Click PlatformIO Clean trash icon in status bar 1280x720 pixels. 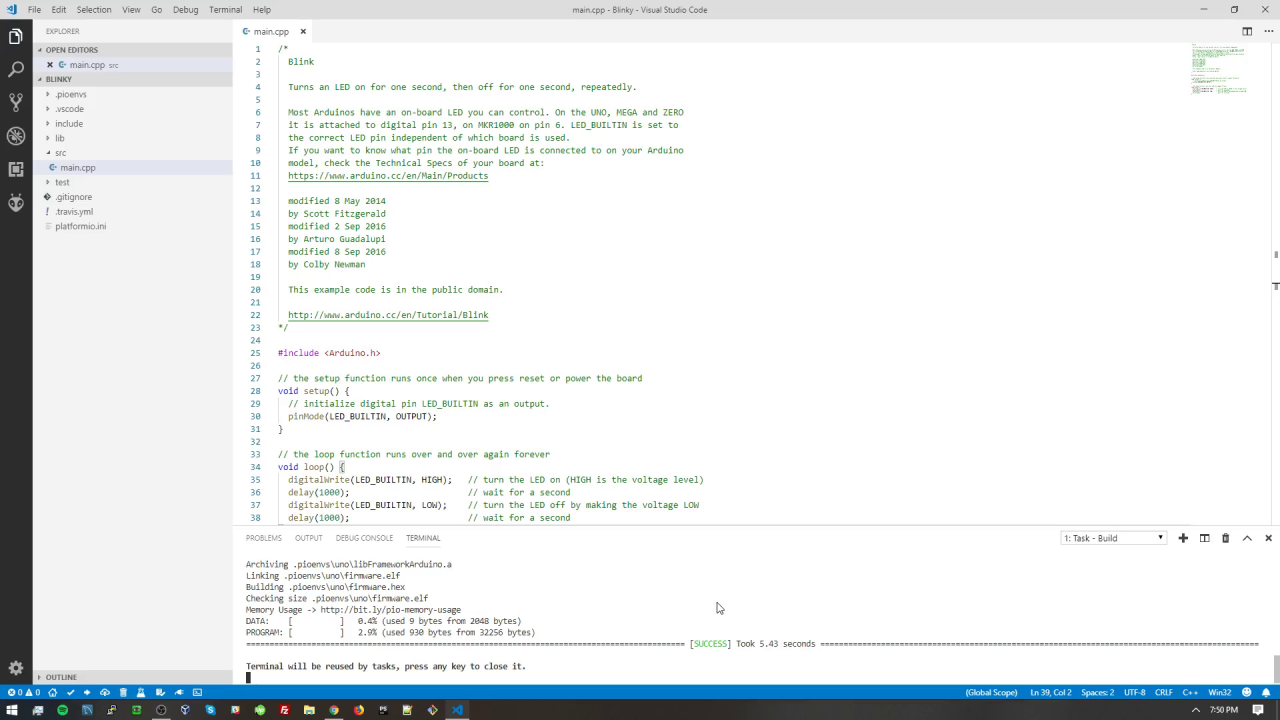point(124,692)
